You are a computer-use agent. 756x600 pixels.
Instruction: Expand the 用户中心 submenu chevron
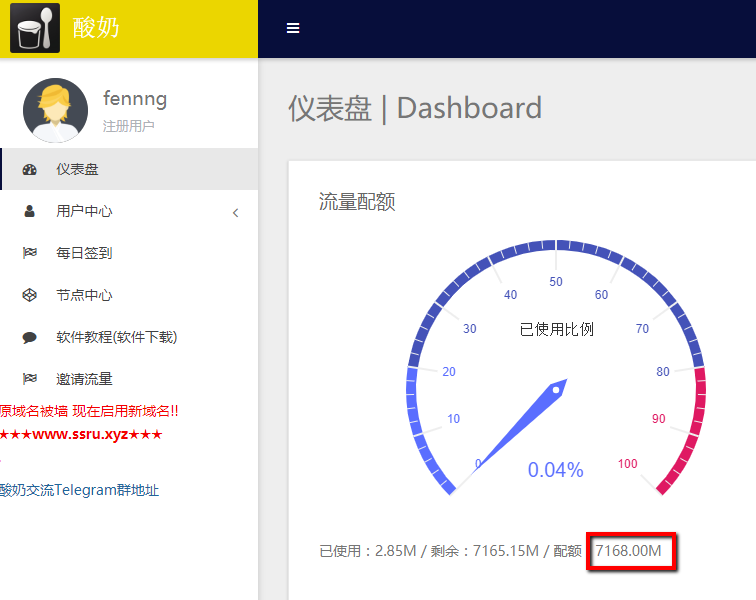coord(236,212)
